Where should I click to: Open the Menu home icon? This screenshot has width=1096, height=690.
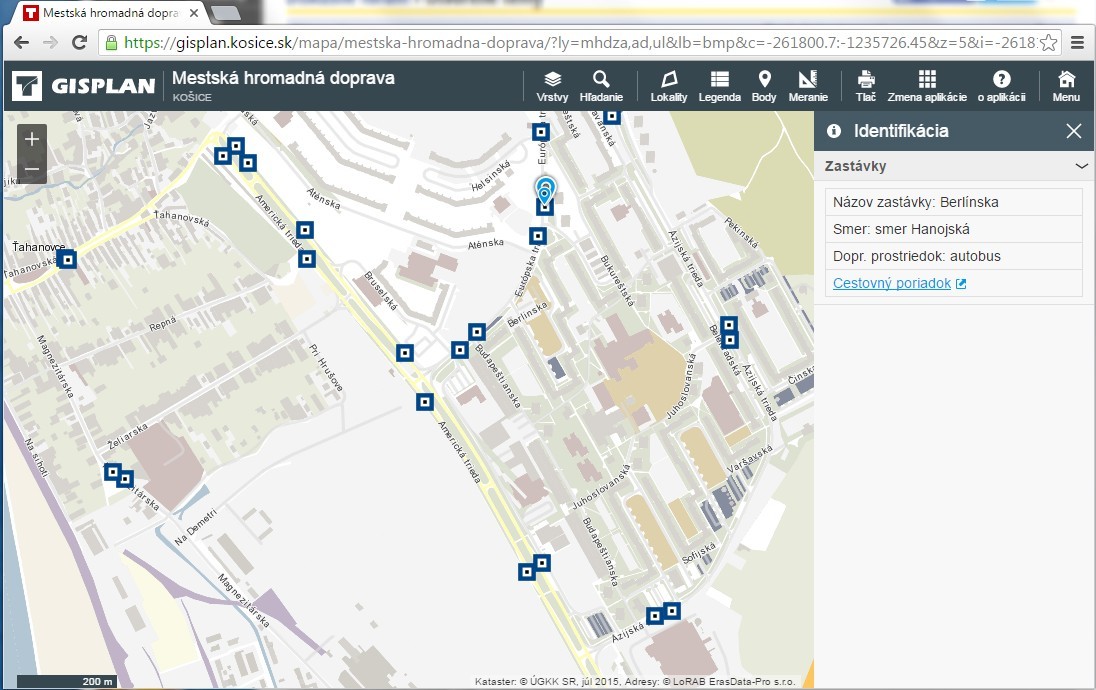[1066, 86]
